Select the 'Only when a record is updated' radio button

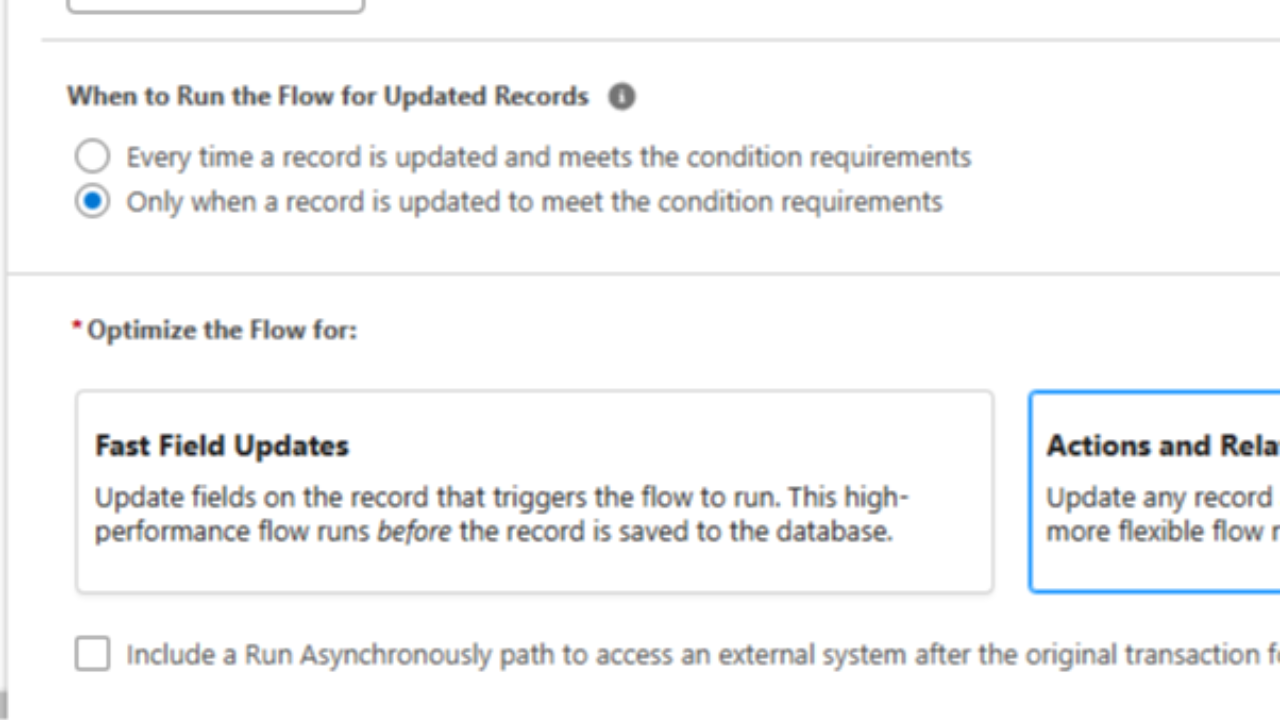tap(92, 202)
